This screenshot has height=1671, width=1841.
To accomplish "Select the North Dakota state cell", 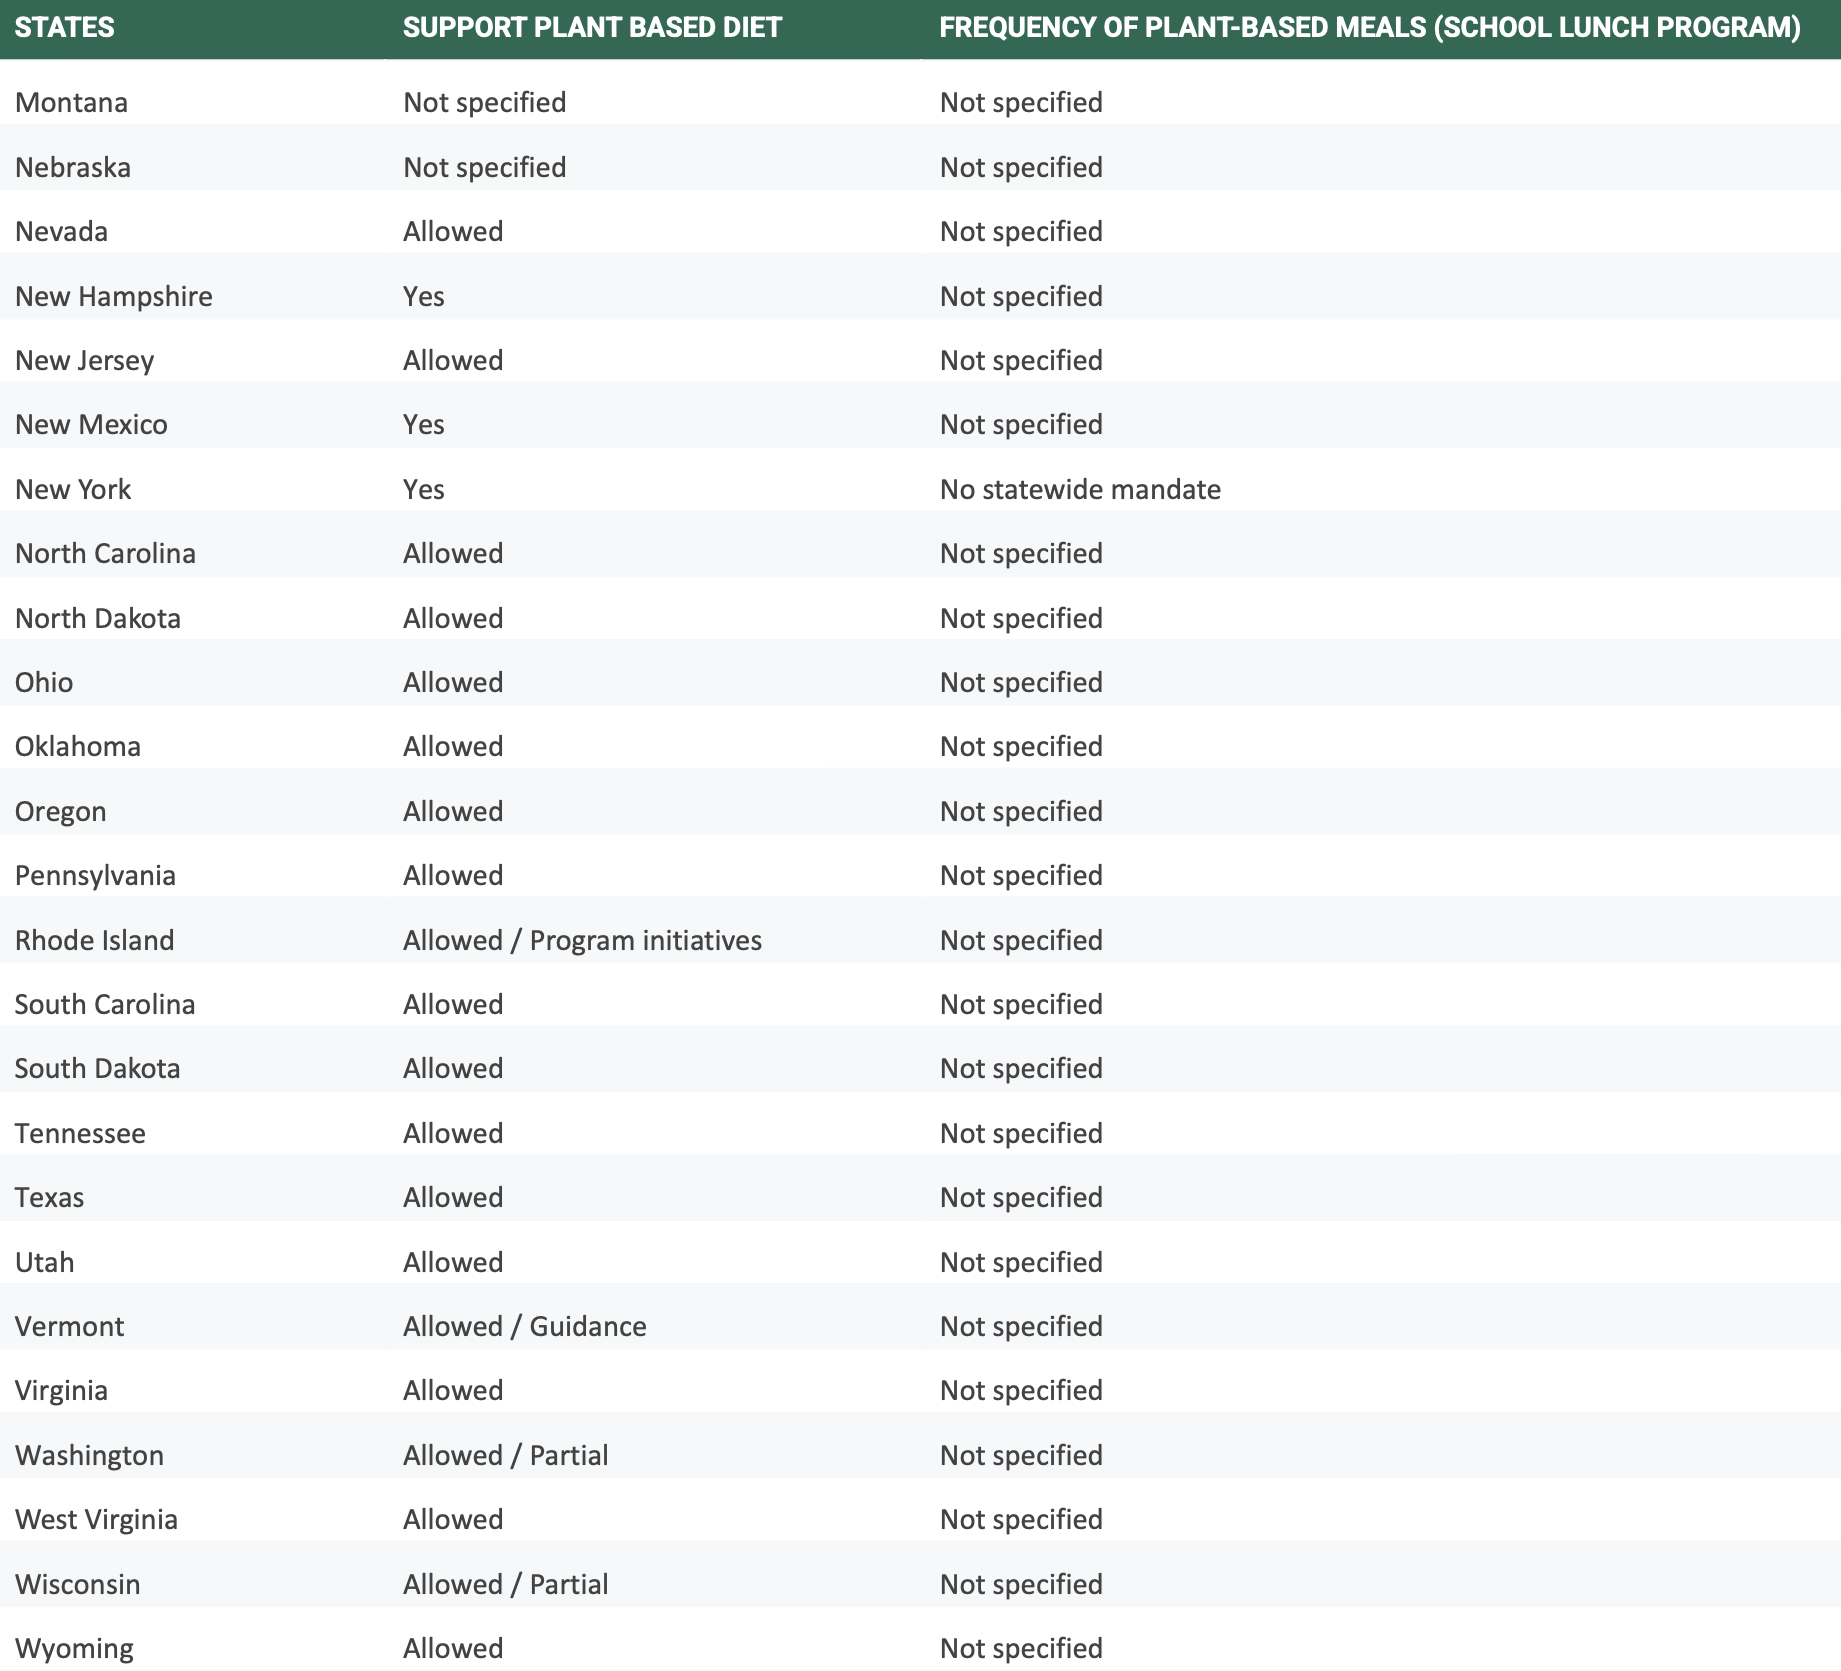I will point(98,619).
